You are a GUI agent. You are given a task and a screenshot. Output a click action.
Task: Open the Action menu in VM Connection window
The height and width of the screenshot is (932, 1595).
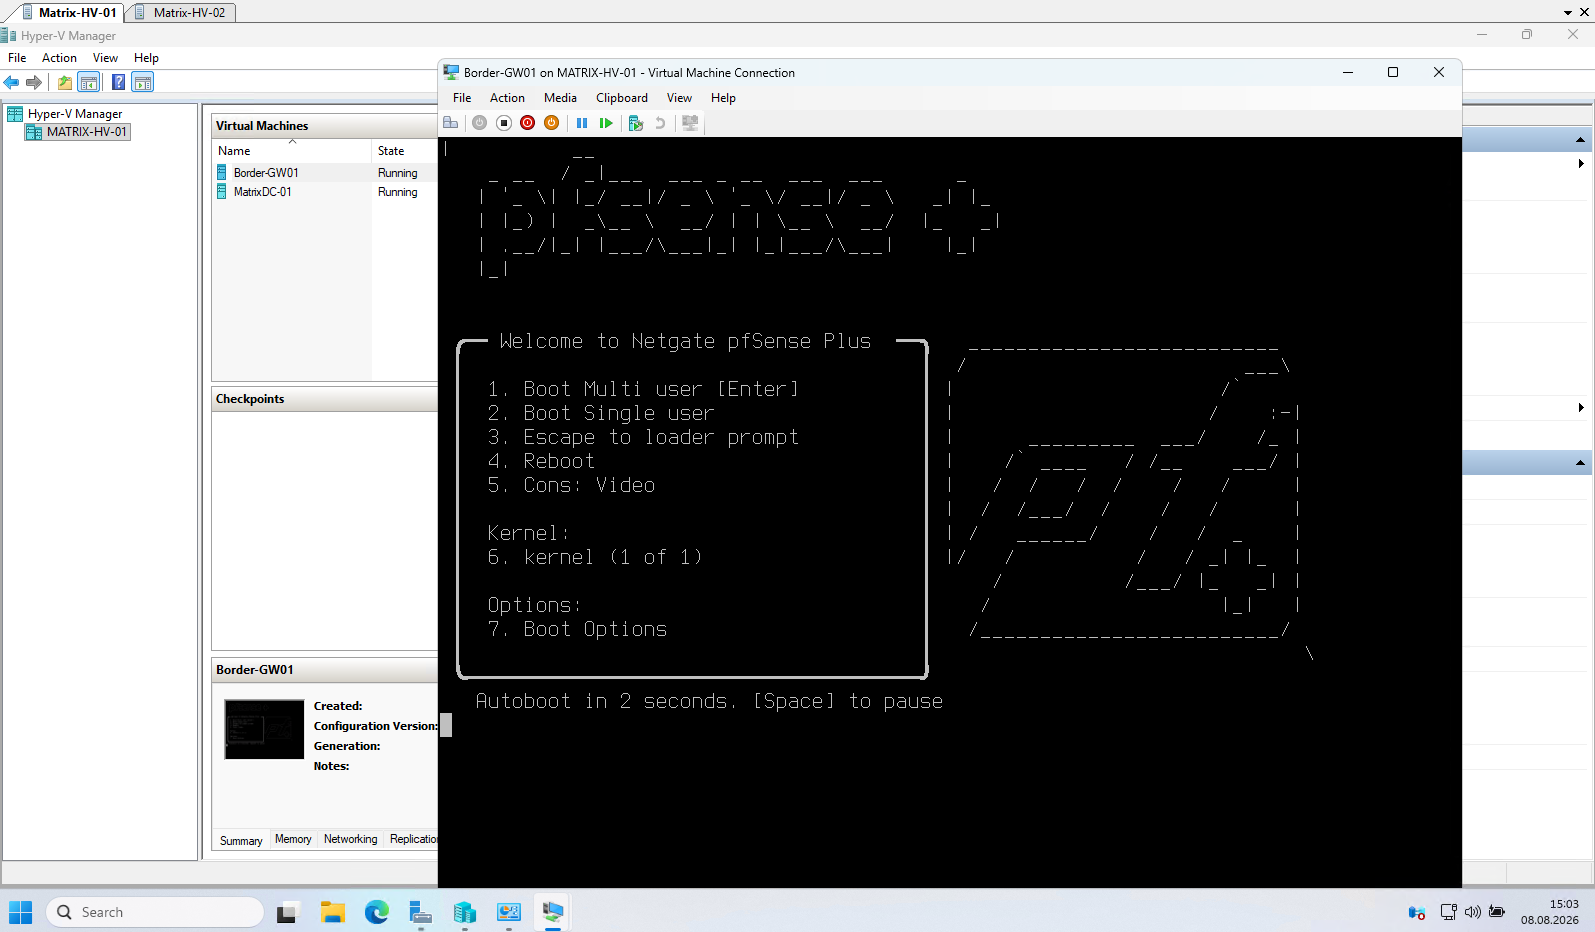pos(507,98)
